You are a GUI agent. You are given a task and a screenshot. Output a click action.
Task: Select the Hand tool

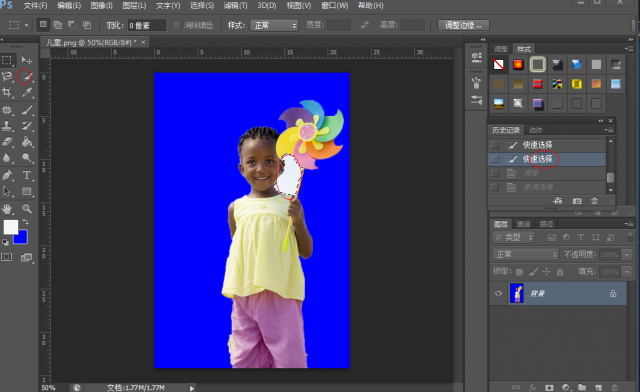(x=7, y=209)
